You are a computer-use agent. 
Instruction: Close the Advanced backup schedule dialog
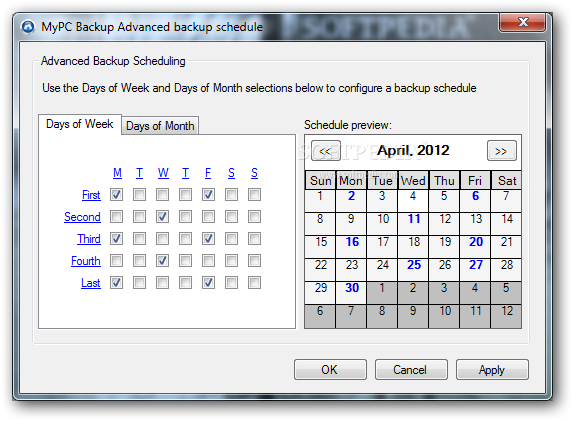(x=523, y=22)
